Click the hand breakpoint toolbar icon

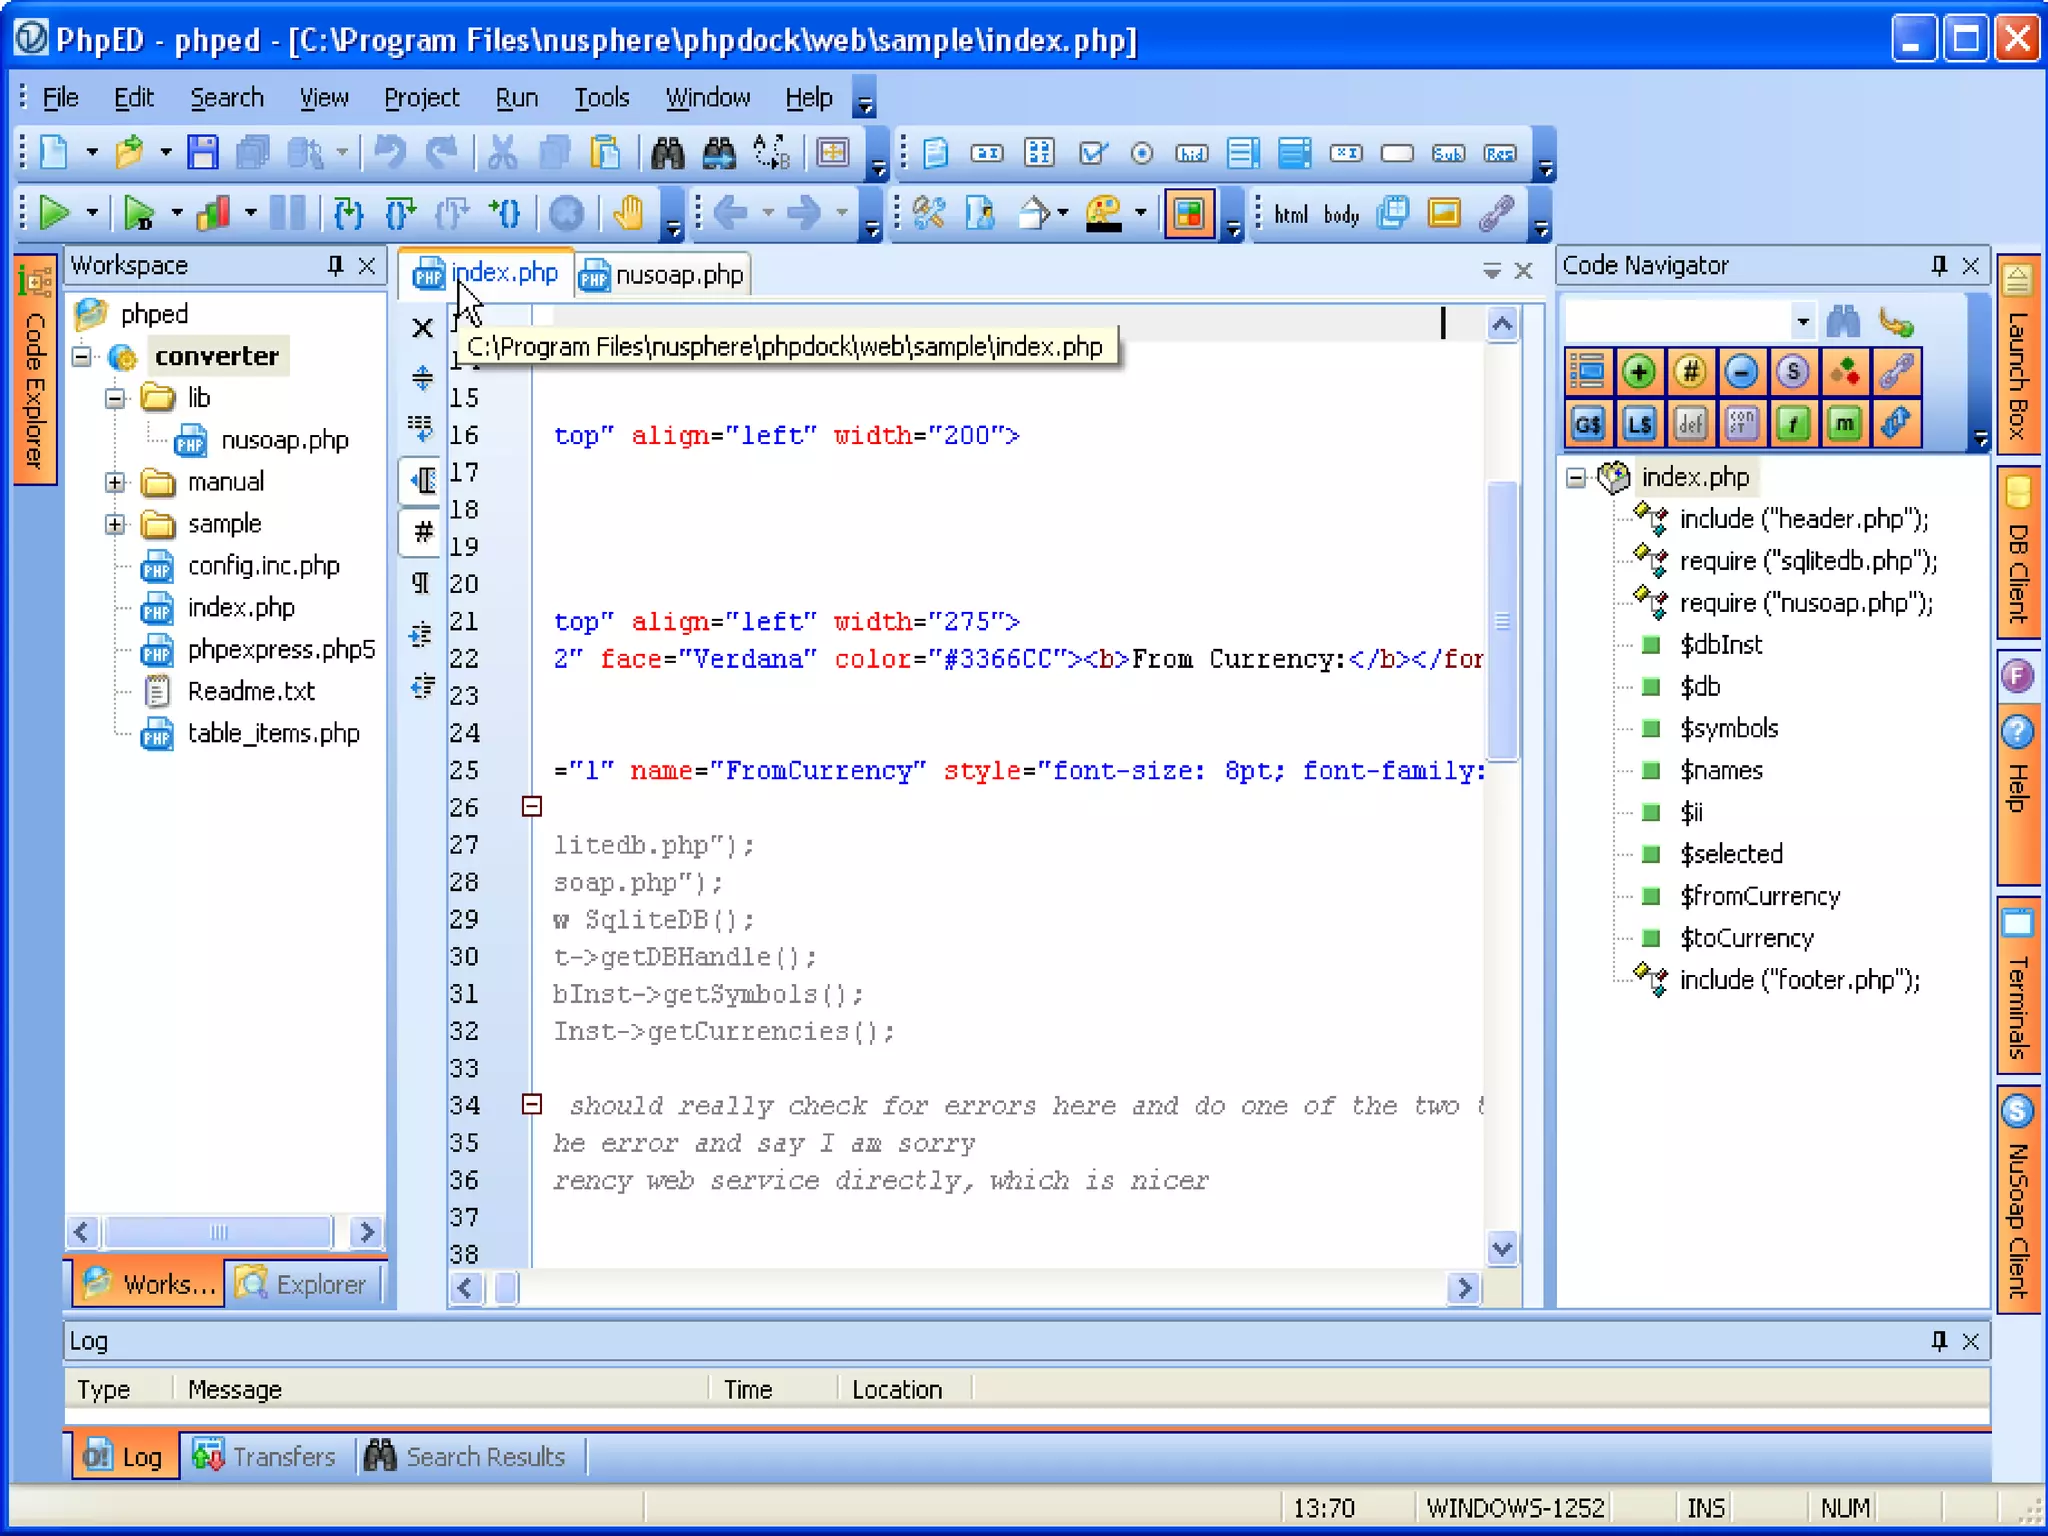point(629,212)
